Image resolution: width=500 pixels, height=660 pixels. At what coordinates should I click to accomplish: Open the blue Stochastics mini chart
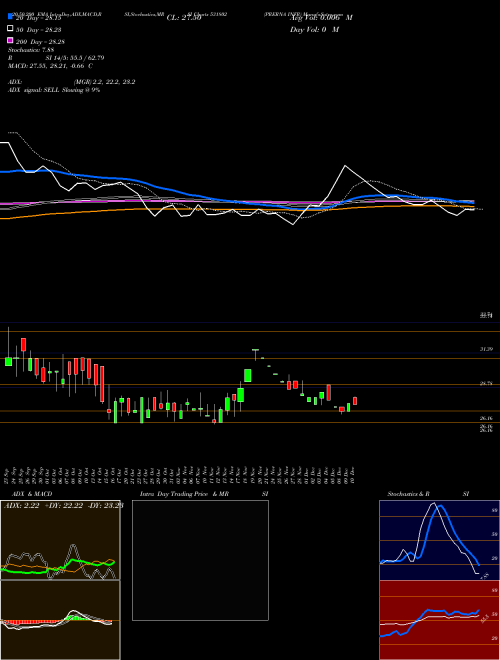point(439,540)
